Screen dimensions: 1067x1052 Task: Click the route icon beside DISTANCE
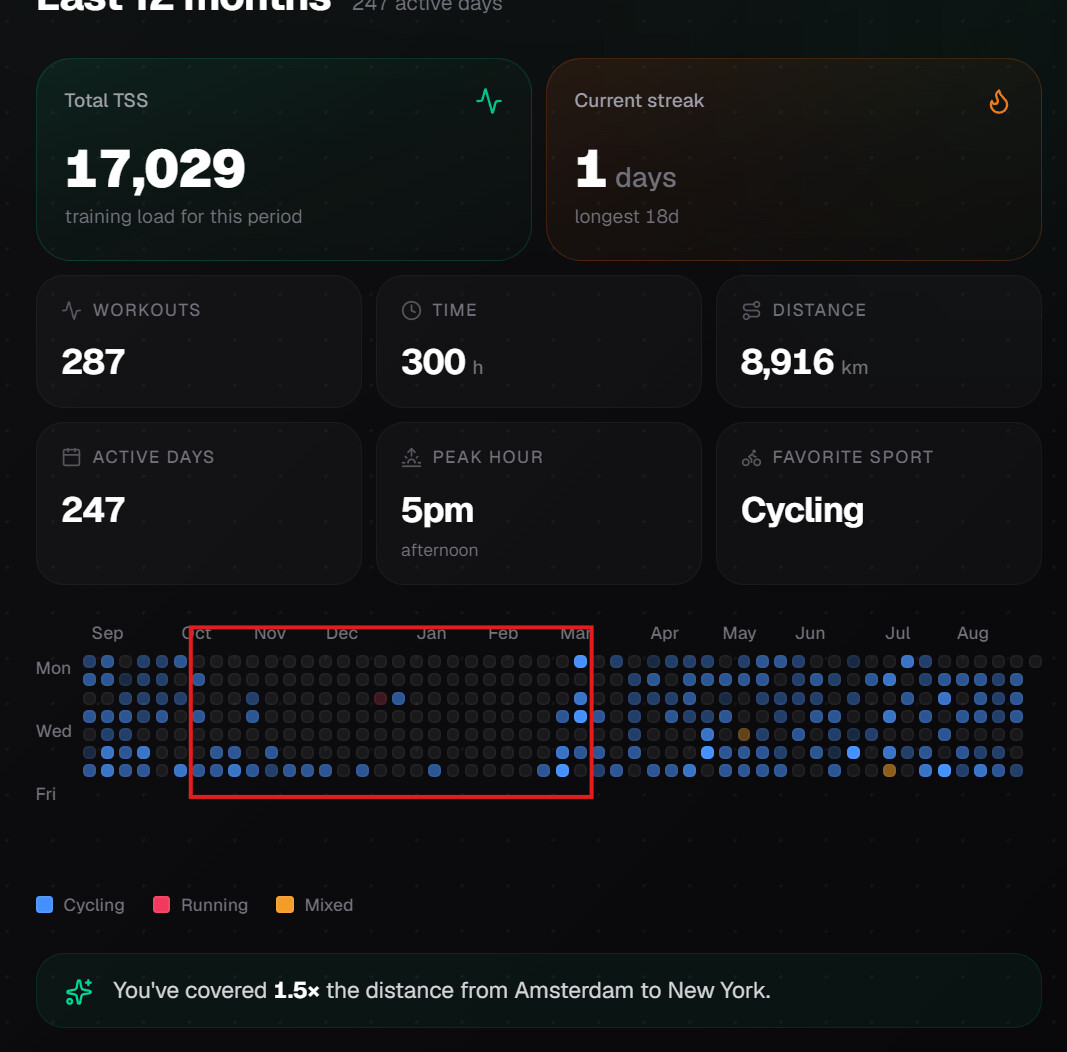coord(751,310)
